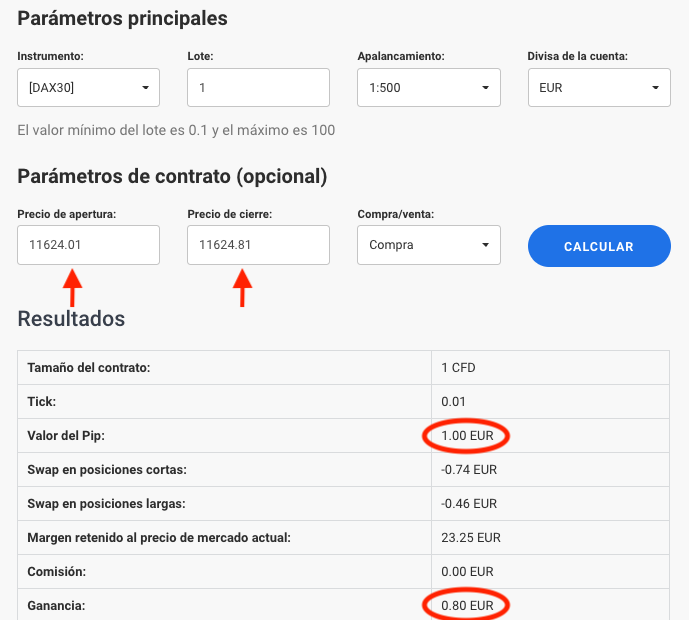Click red arrow under Precio de apertura

(x=73, y=289)
